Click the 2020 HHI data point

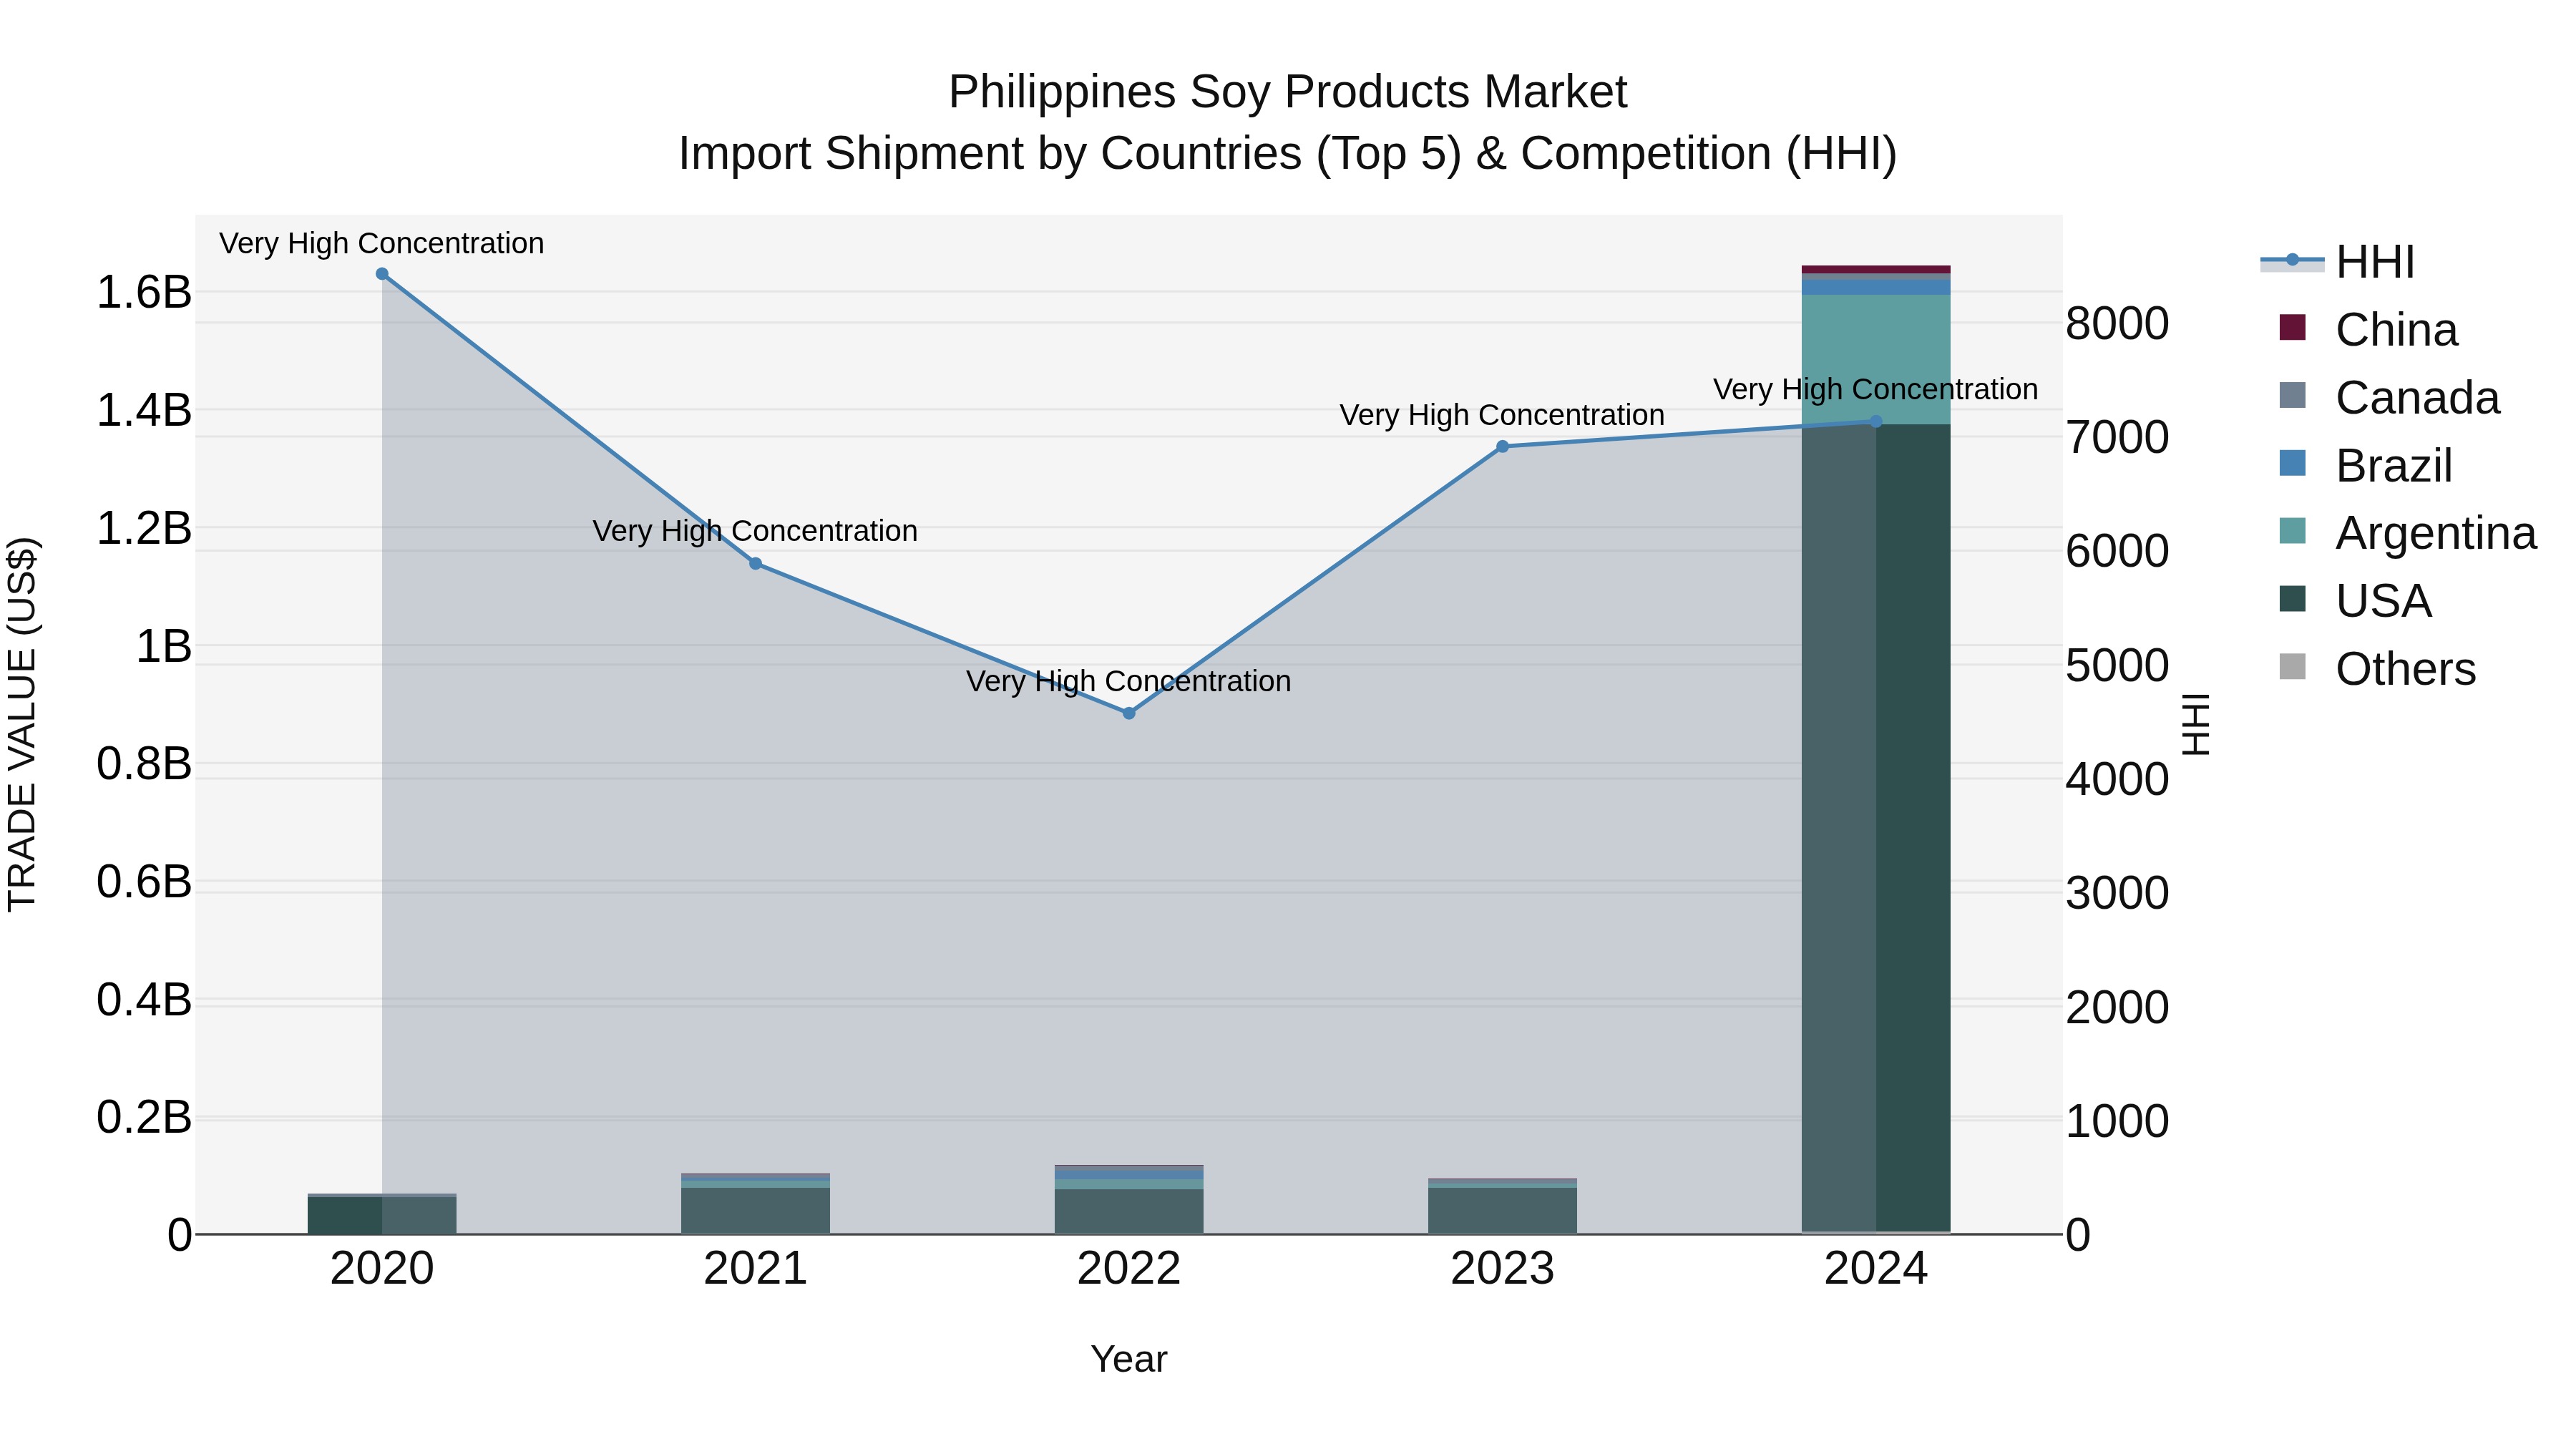point(382,274)
